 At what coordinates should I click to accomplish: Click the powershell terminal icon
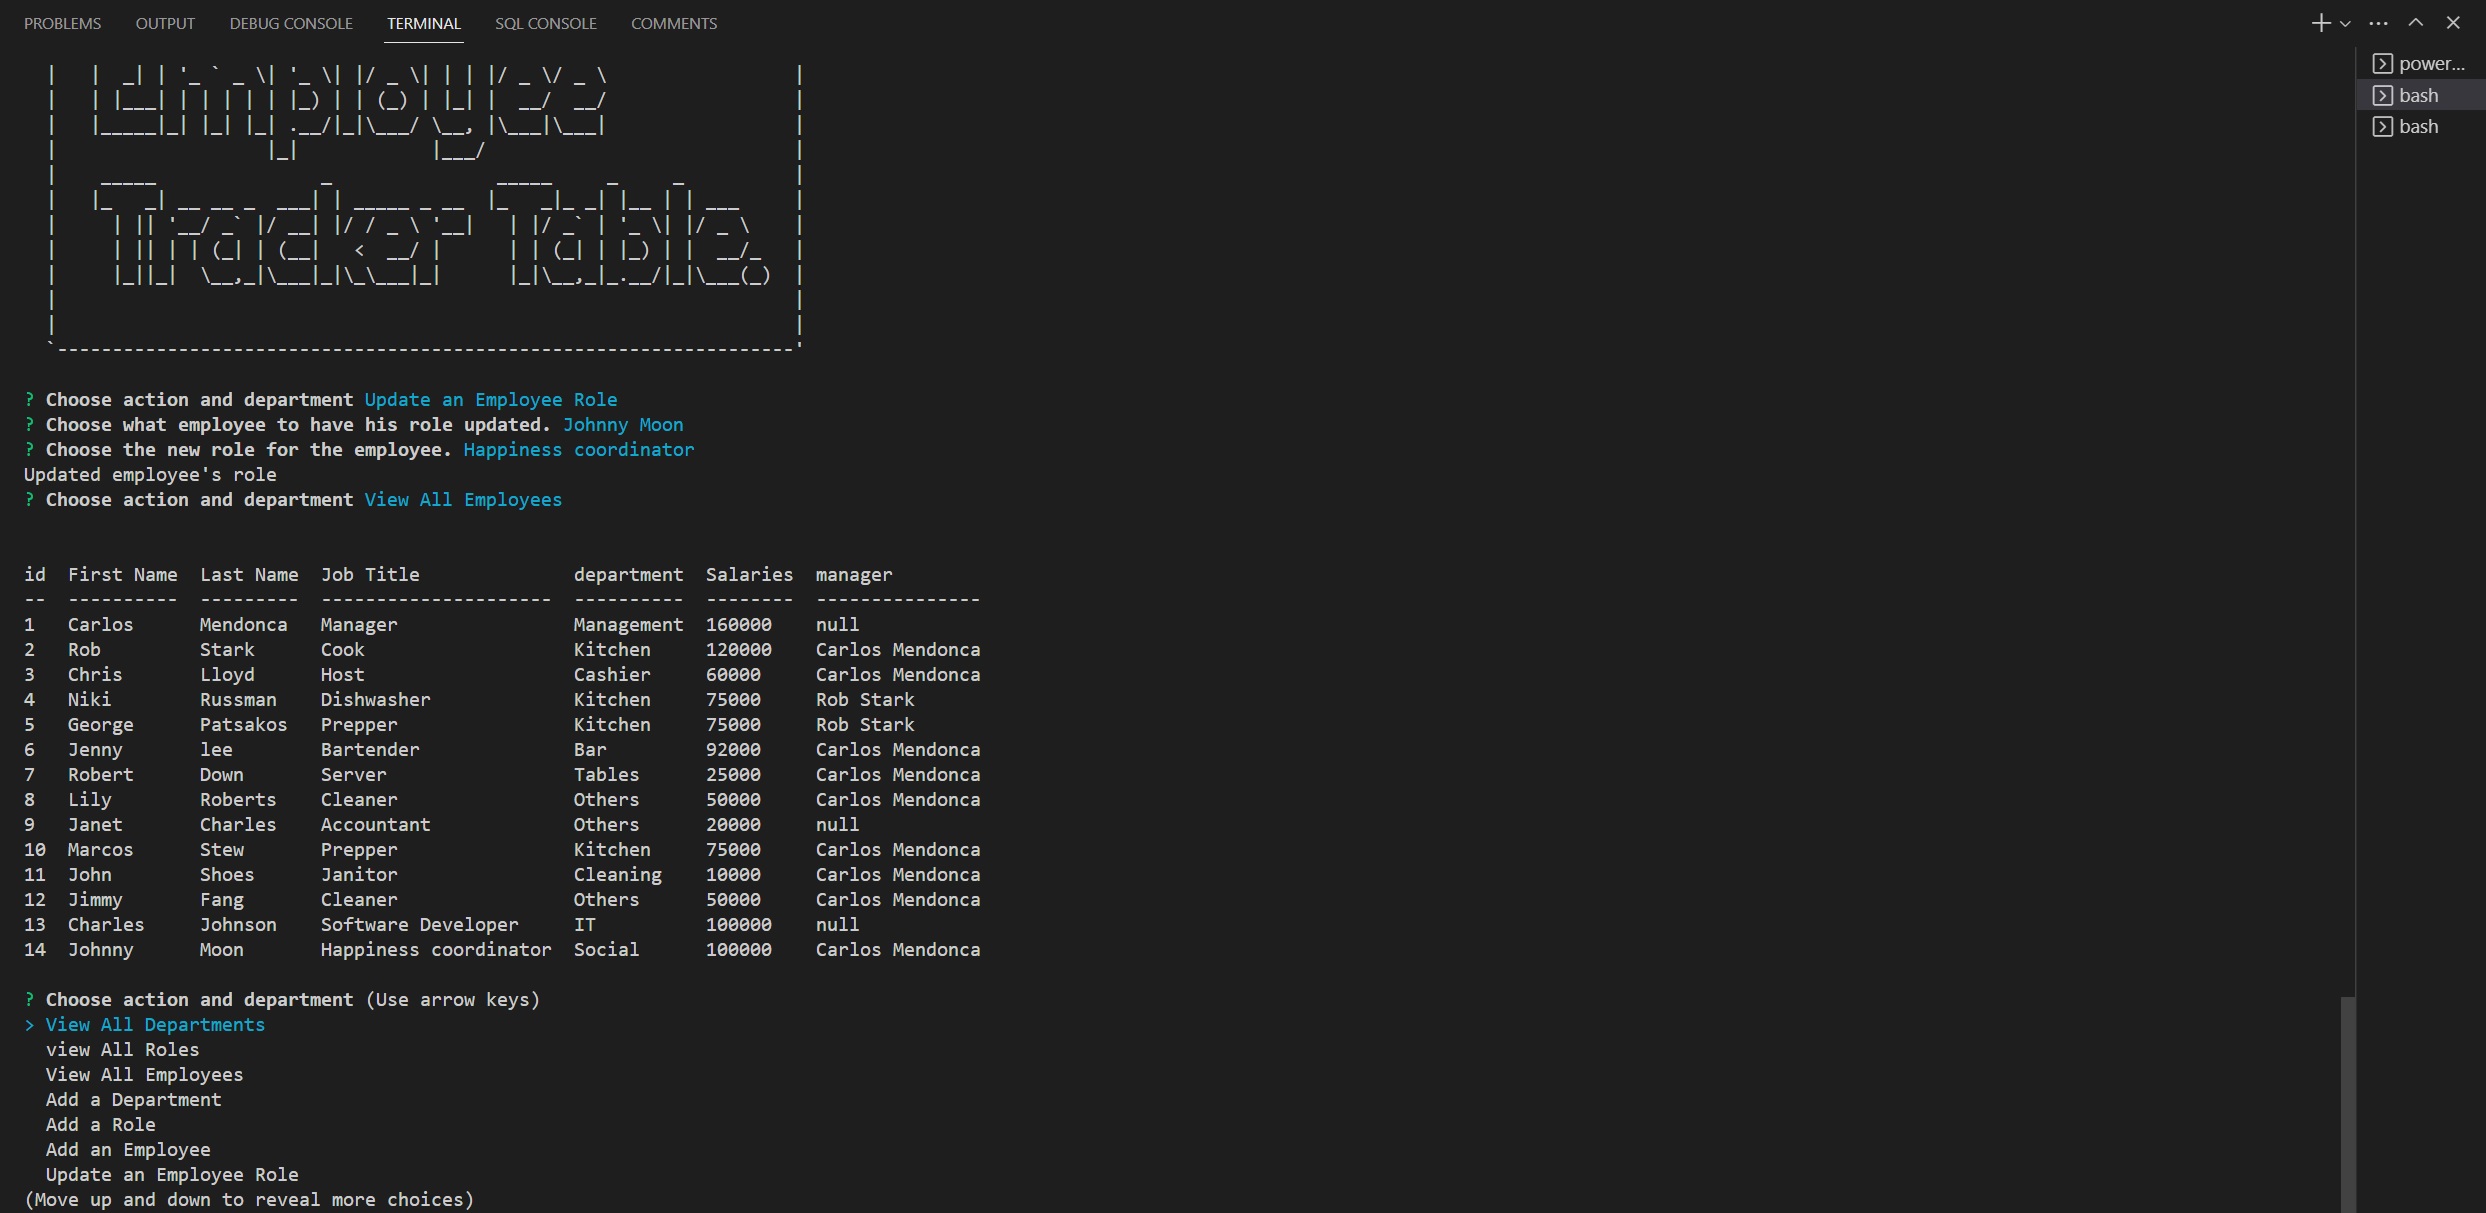point(2383,64)
